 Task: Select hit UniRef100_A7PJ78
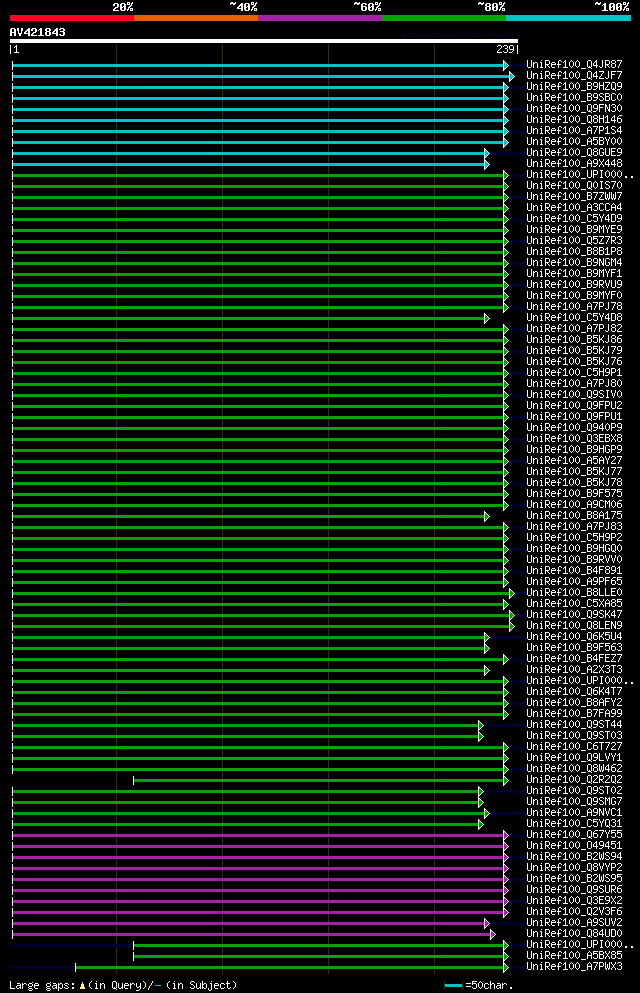[x=574, y=307]
